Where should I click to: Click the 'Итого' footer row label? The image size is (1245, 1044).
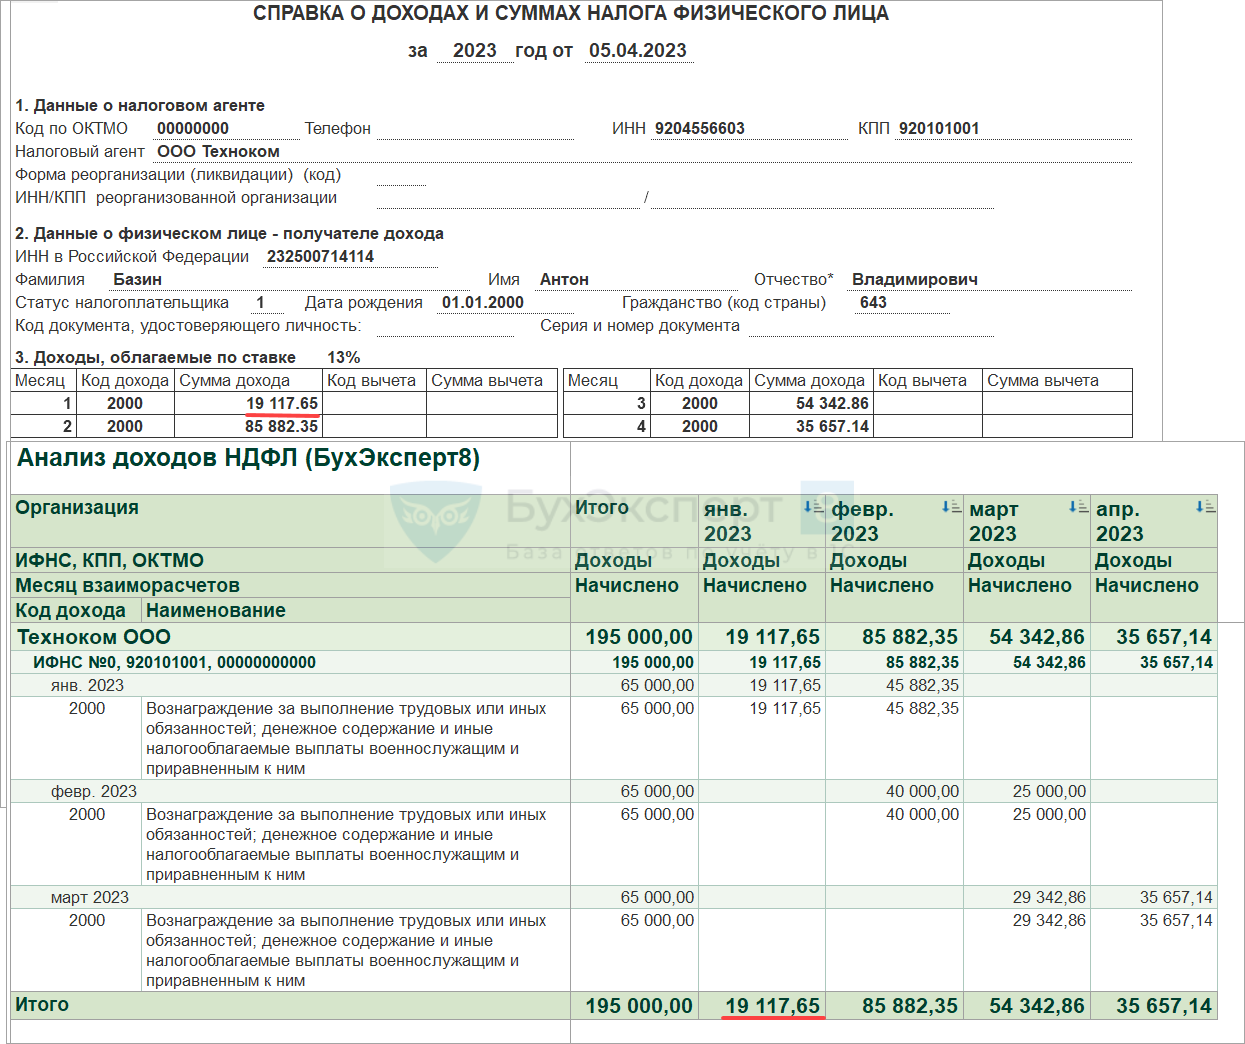coord(42,1004)
